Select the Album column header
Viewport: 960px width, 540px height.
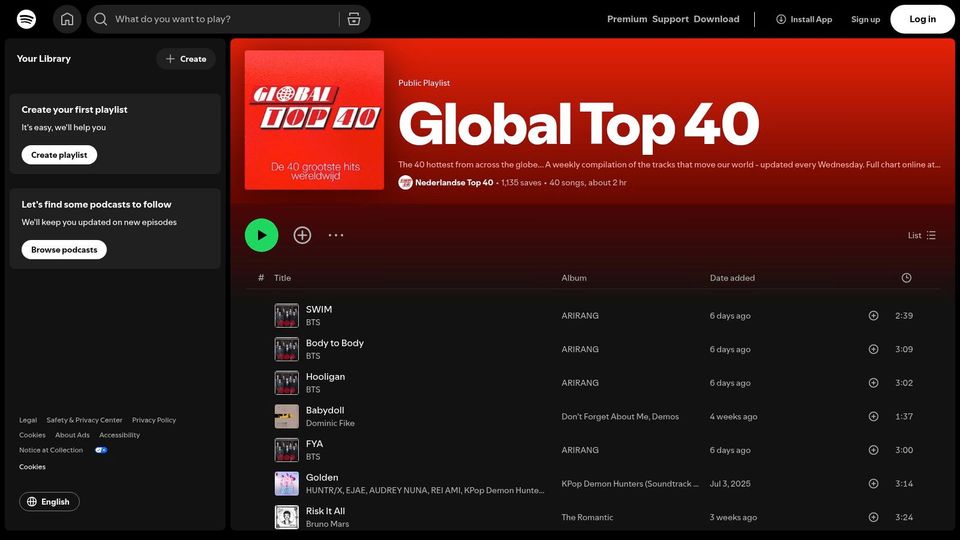coord(574,278)
